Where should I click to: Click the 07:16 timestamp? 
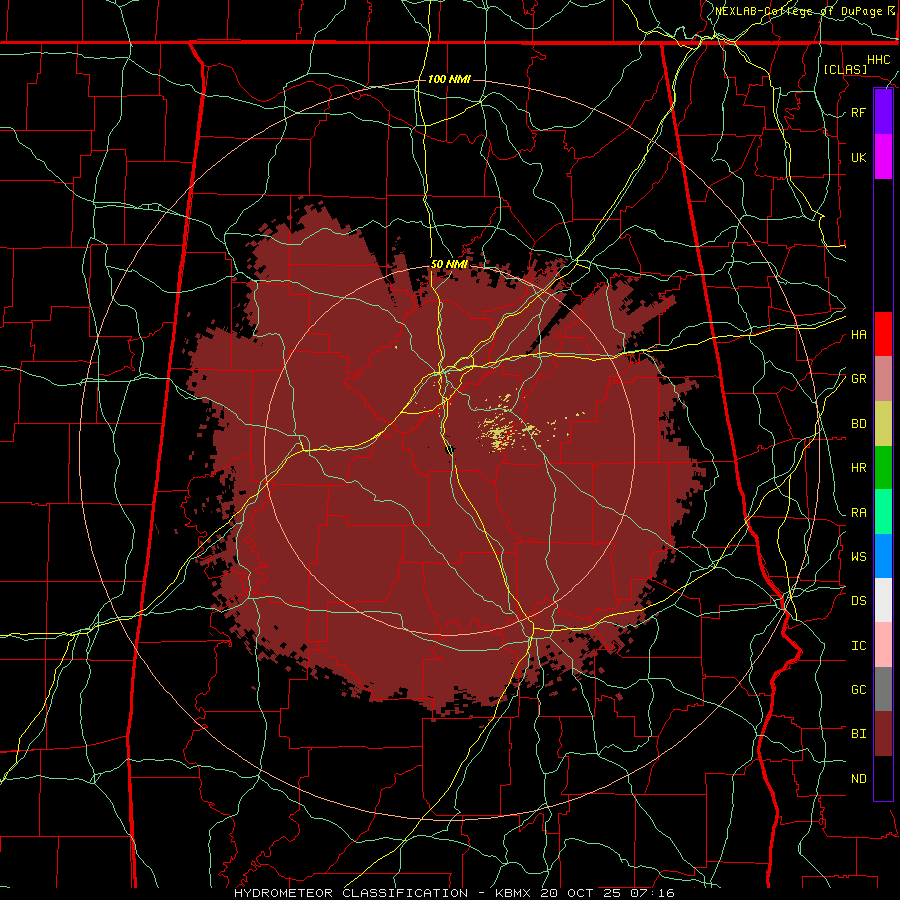pos(651,893)
